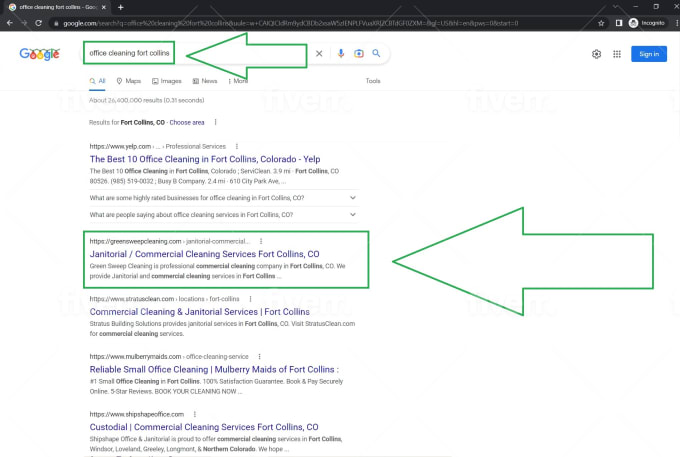The width and height of the screenshot is (680, 457).
Task: Expand 'What are some highly rated businesses' question
Action: pos(223,198)
